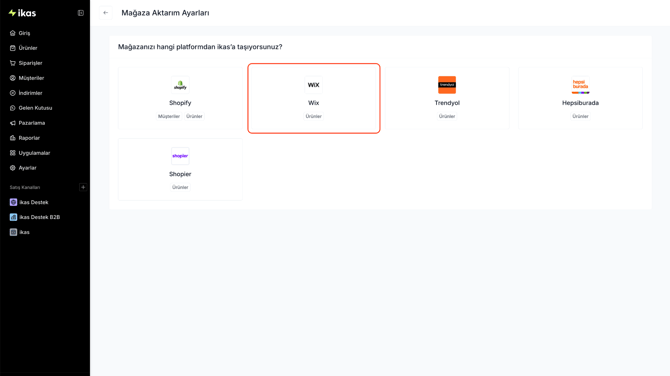This screenshot has width=670, height=376.
Task: Click the Siparişler cart icon
Action: [x=13, y=63]
